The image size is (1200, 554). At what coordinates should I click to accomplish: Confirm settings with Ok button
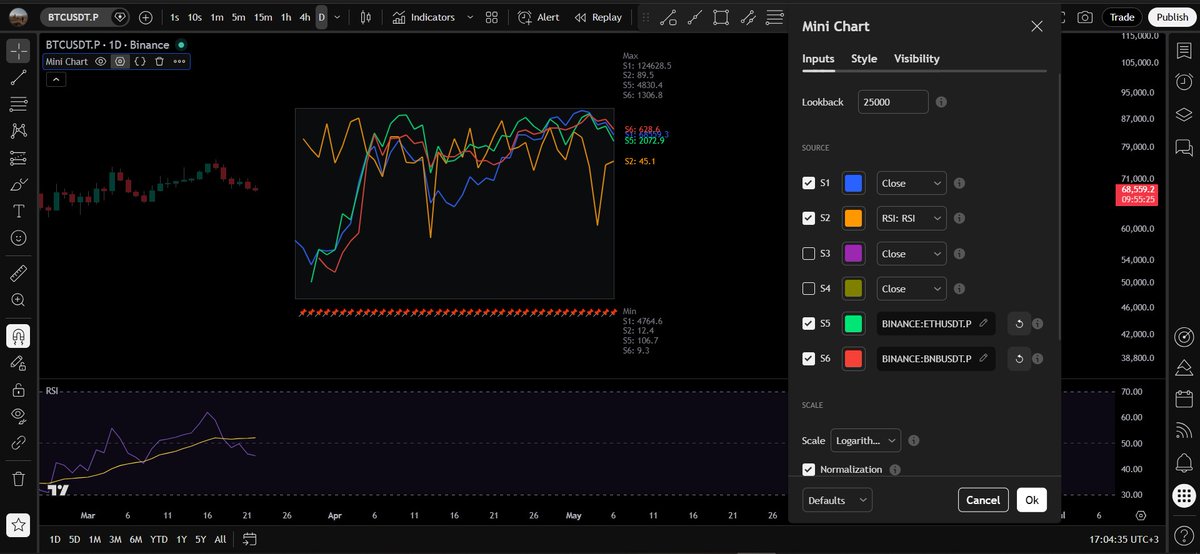[x=1032, y=500]
